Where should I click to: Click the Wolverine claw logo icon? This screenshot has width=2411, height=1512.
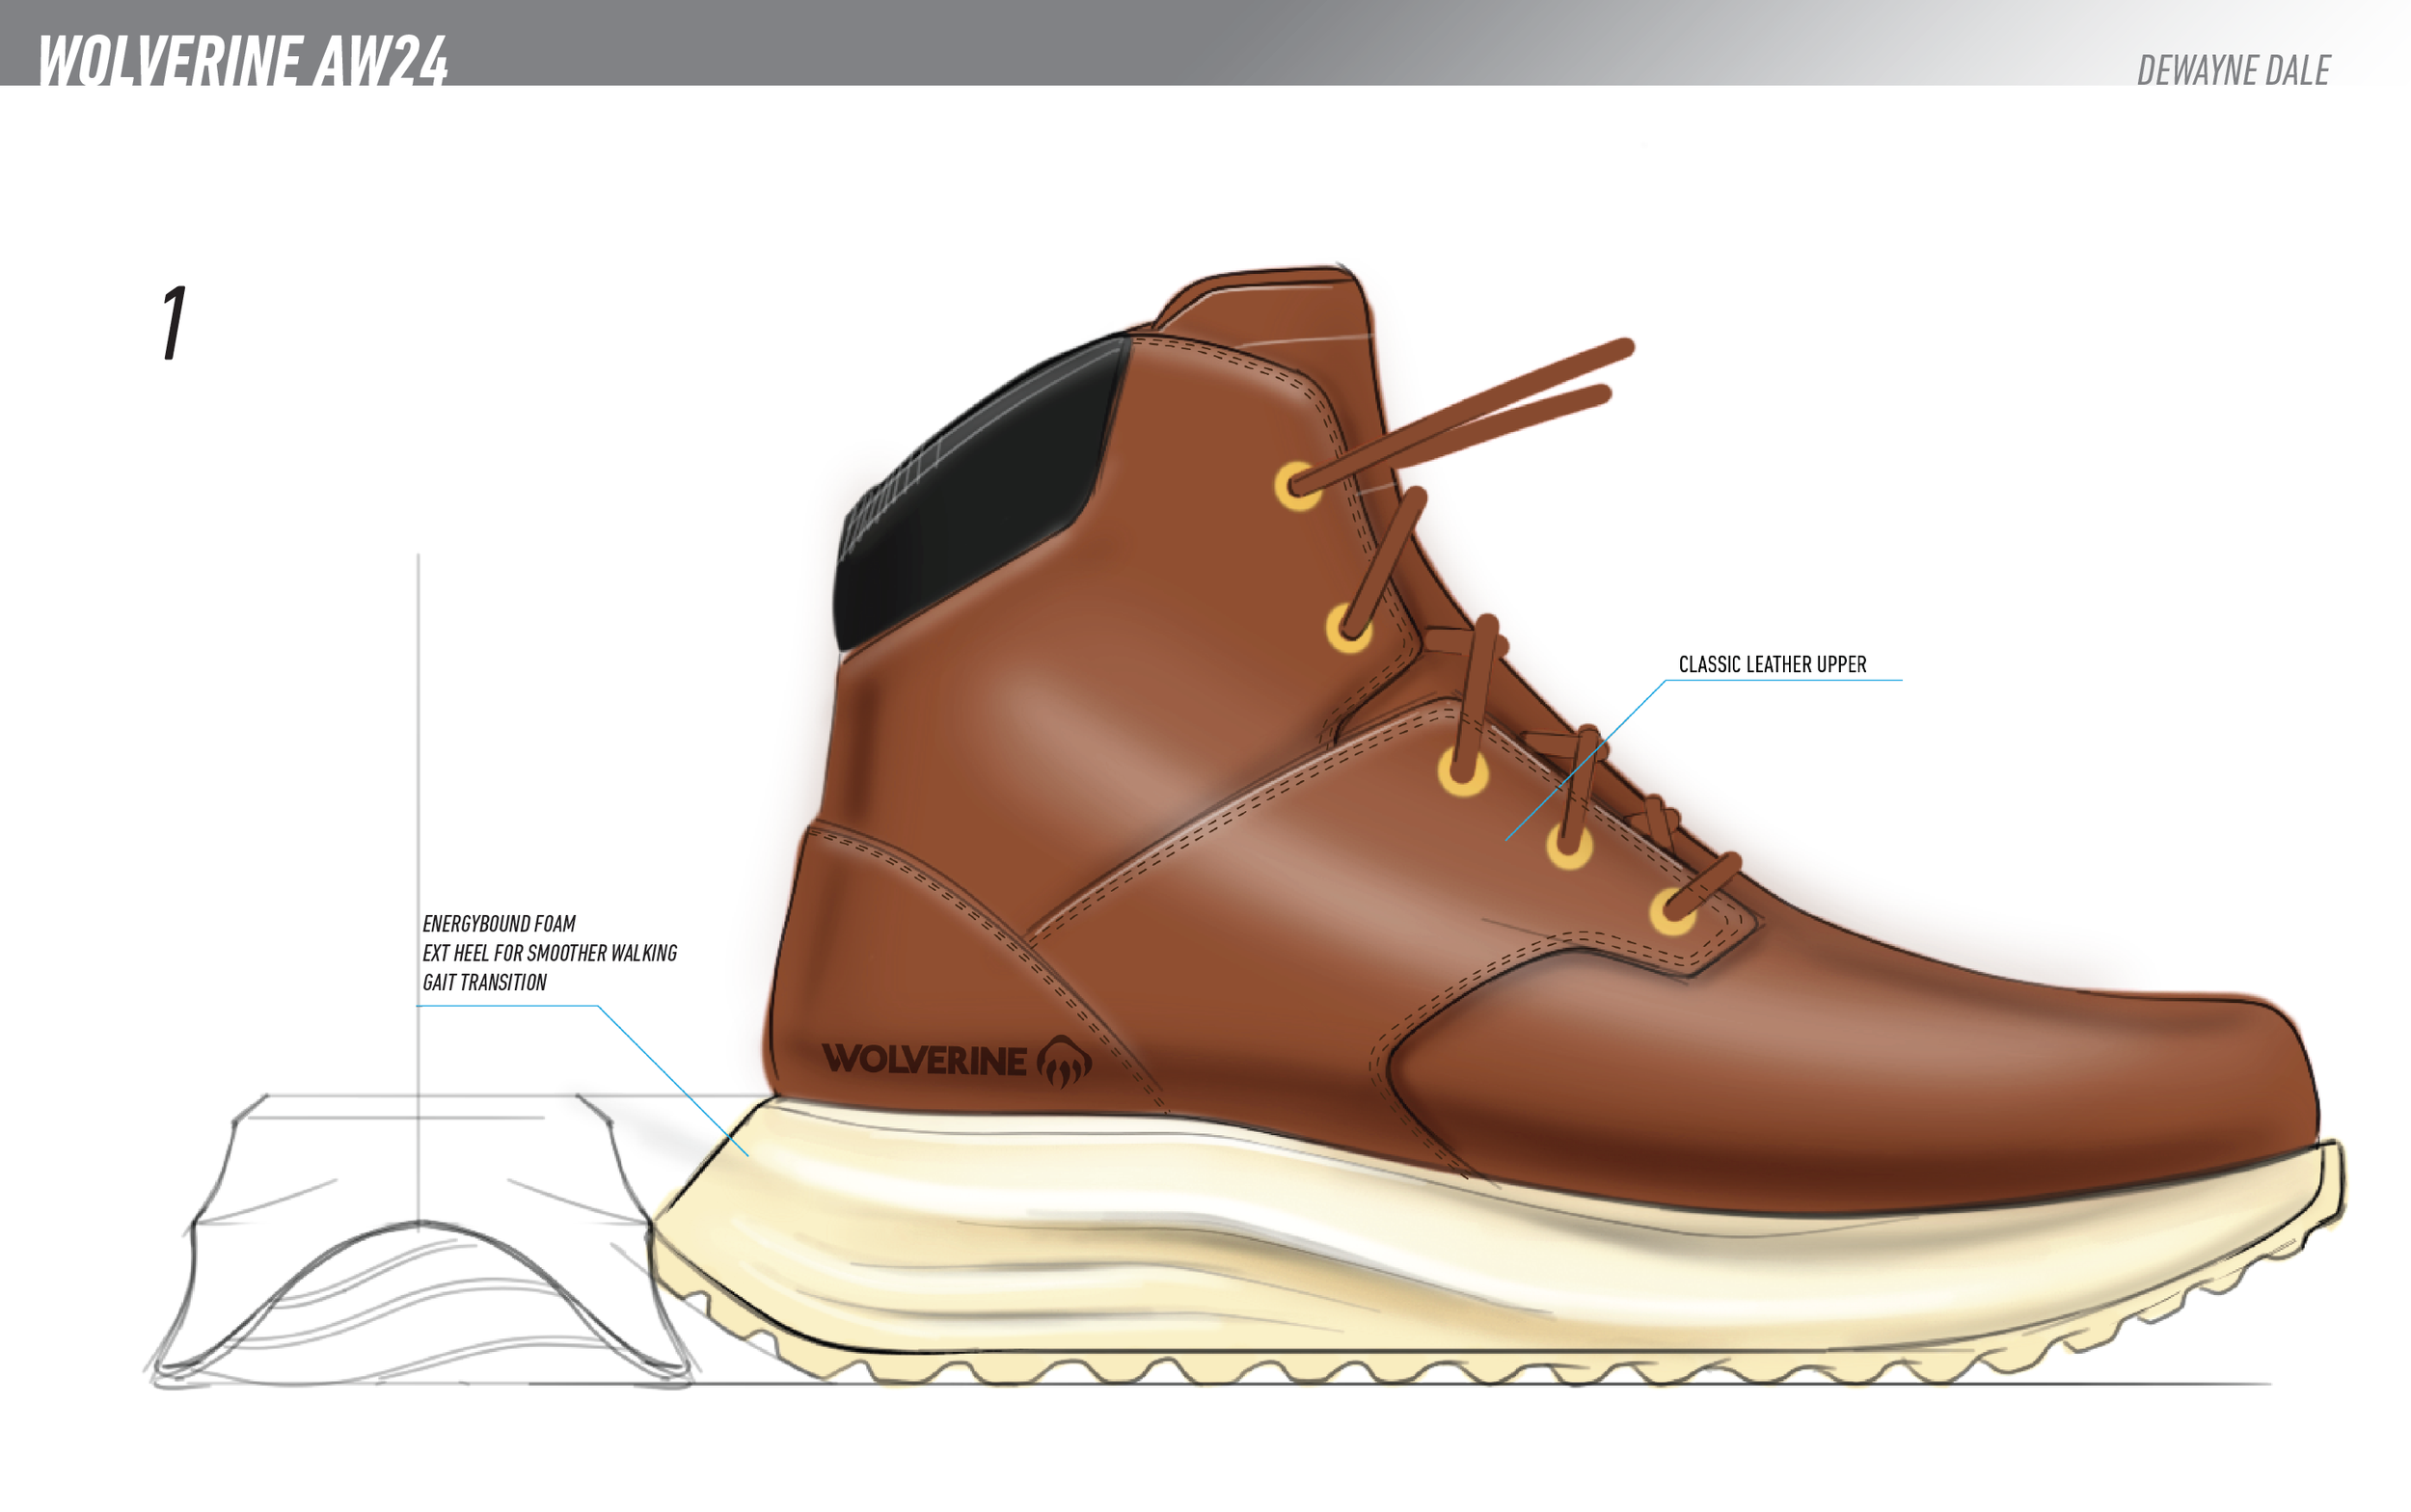1064,1061
